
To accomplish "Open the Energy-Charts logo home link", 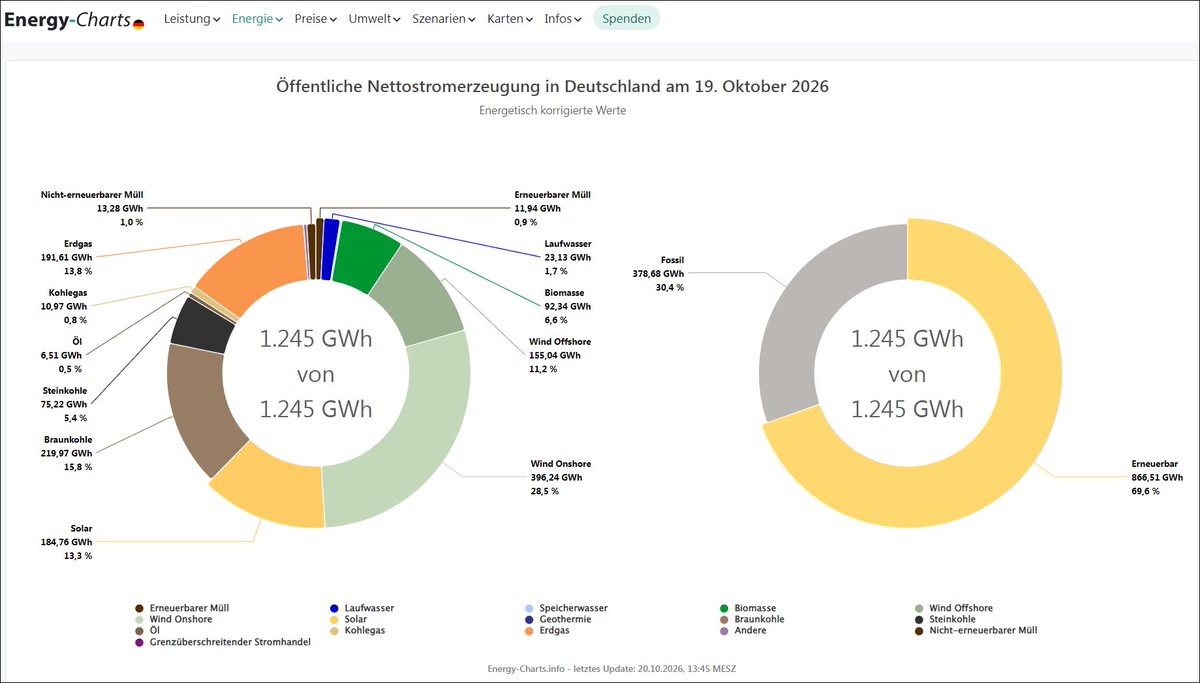I will pos(76,19).
